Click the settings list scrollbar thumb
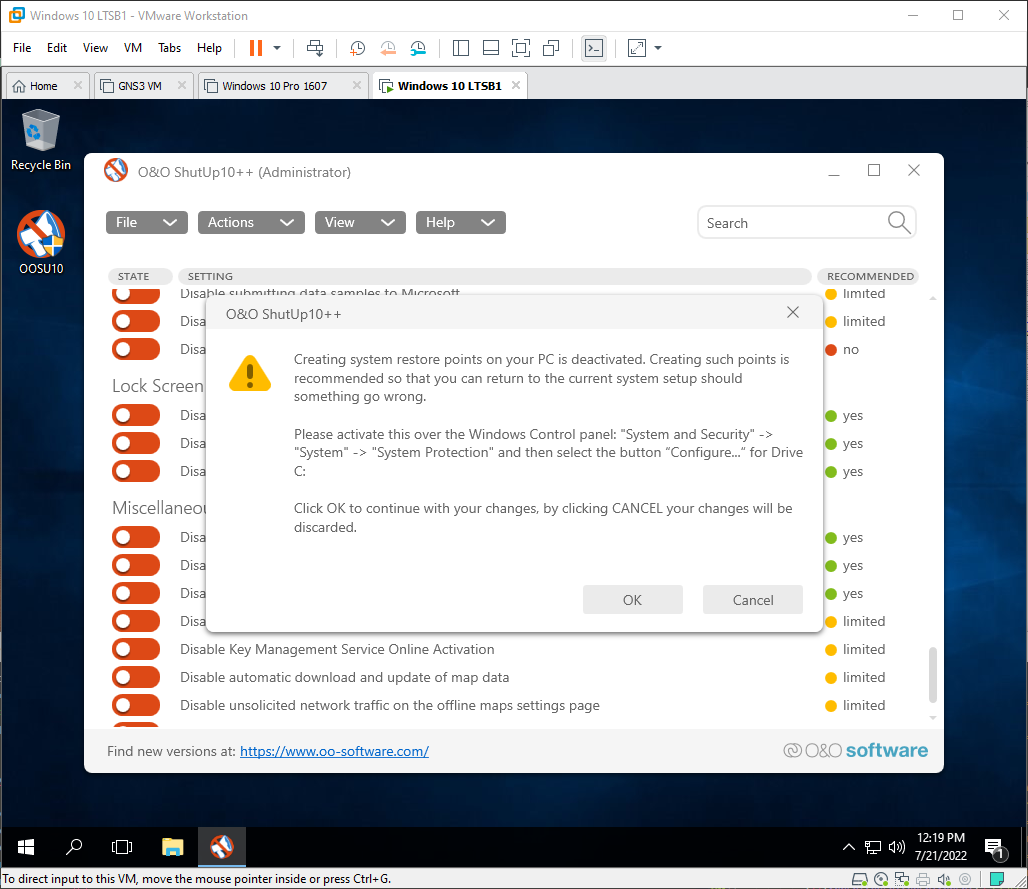1028x889 pixels. (x=932, y=675)
